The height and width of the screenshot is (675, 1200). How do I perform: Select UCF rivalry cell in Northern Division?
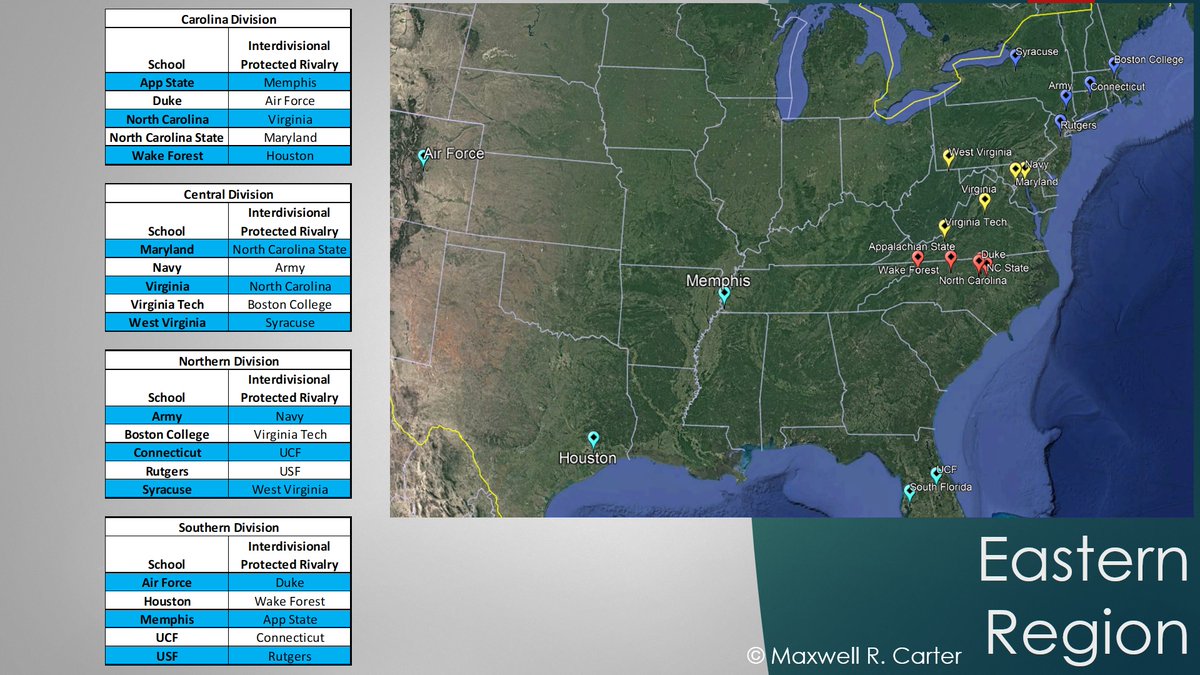click(x=290, y=452)
